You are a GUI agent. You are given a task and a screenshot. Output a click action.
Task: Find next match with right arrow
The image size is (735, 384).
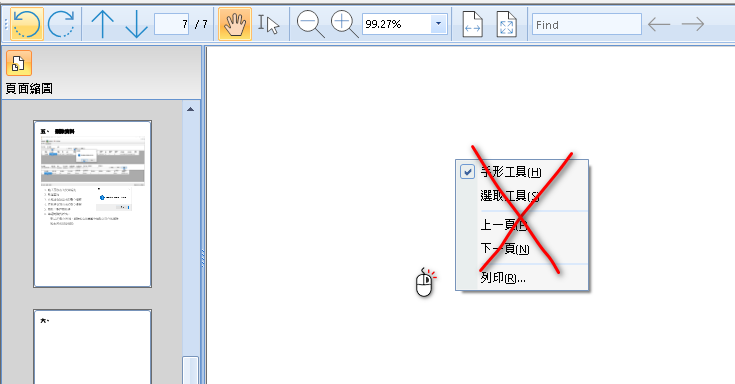[693, 24]
